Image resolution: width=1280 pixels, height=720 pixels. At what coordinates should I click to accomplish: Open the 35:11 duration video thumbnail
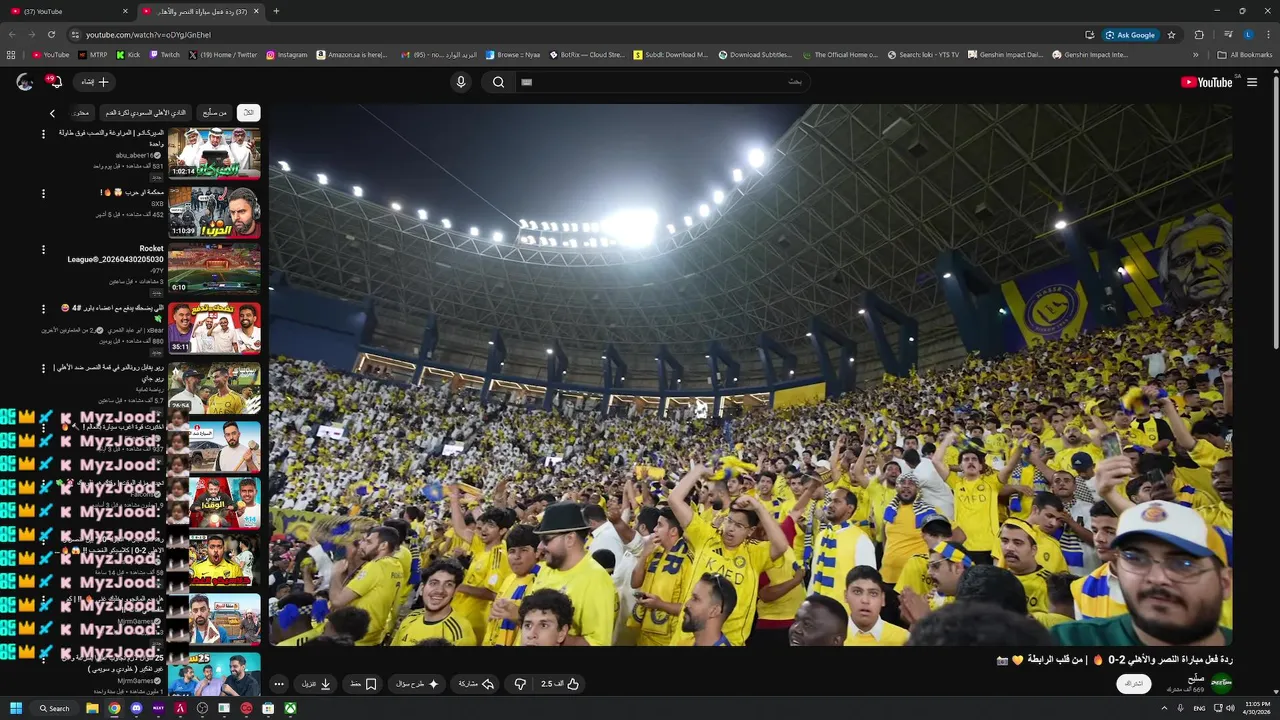click(x=214, y=327)
